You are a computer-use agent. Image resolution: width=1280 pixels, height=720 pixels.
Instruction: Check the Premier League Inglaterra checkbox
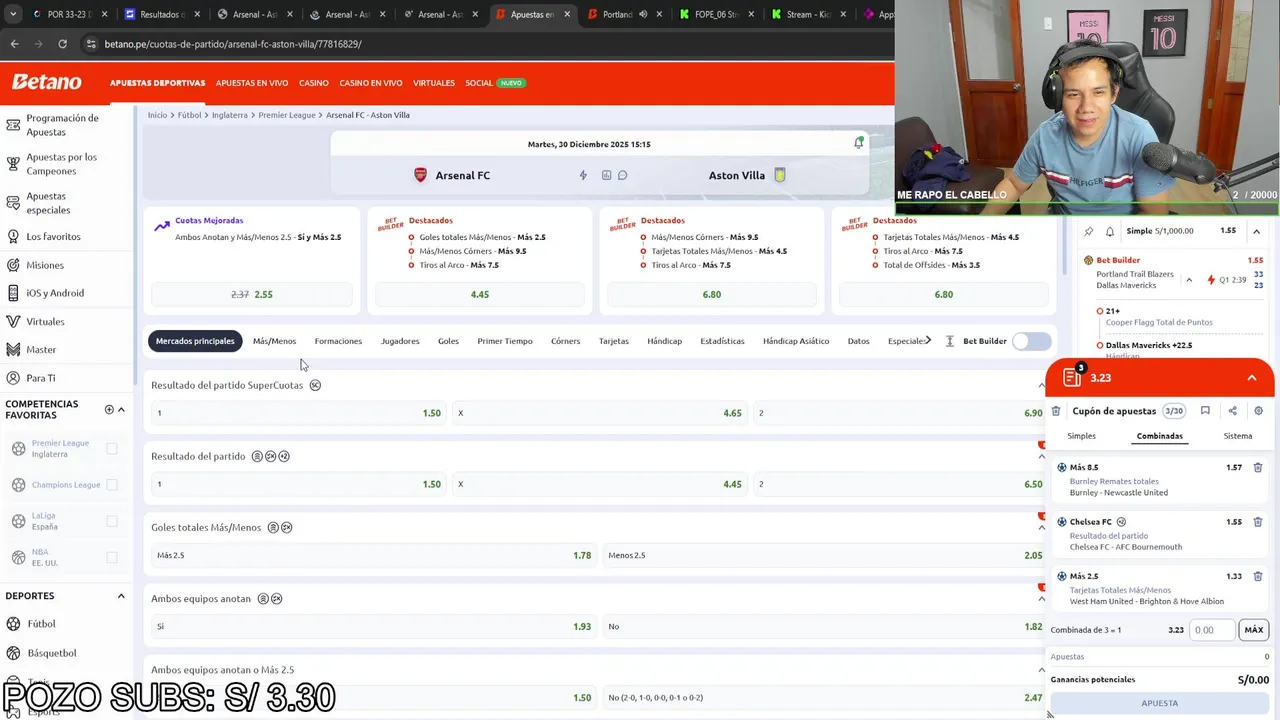pos(112,449)
